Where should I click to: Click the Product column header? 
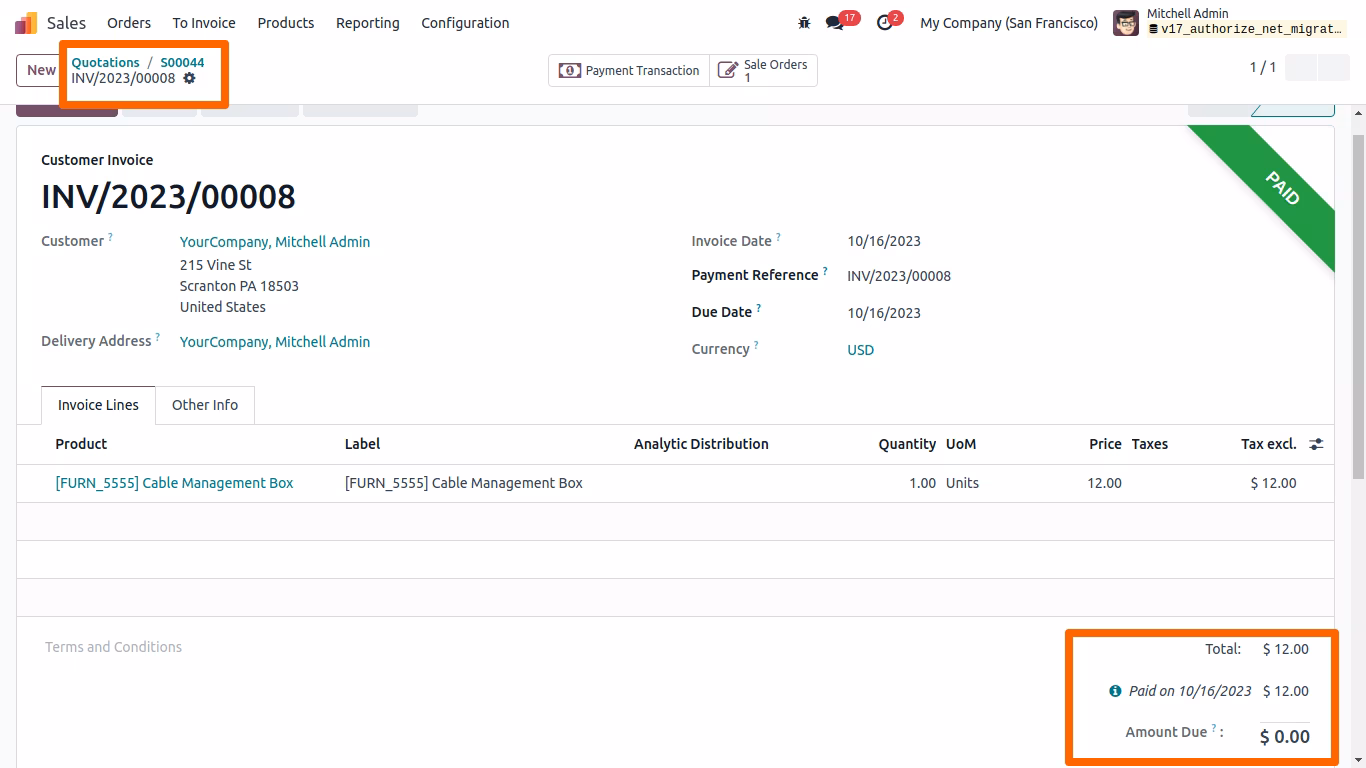(81, 444)
